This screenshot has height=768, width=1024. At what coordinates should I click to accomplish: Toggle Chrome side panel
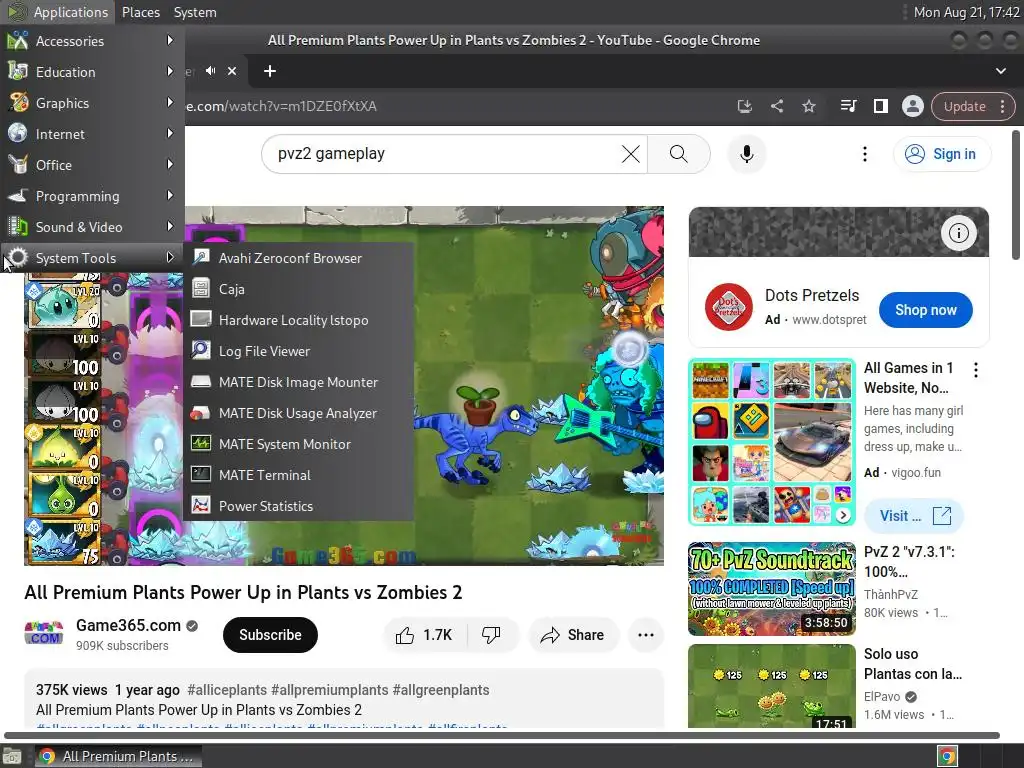[x=880, y=106]
